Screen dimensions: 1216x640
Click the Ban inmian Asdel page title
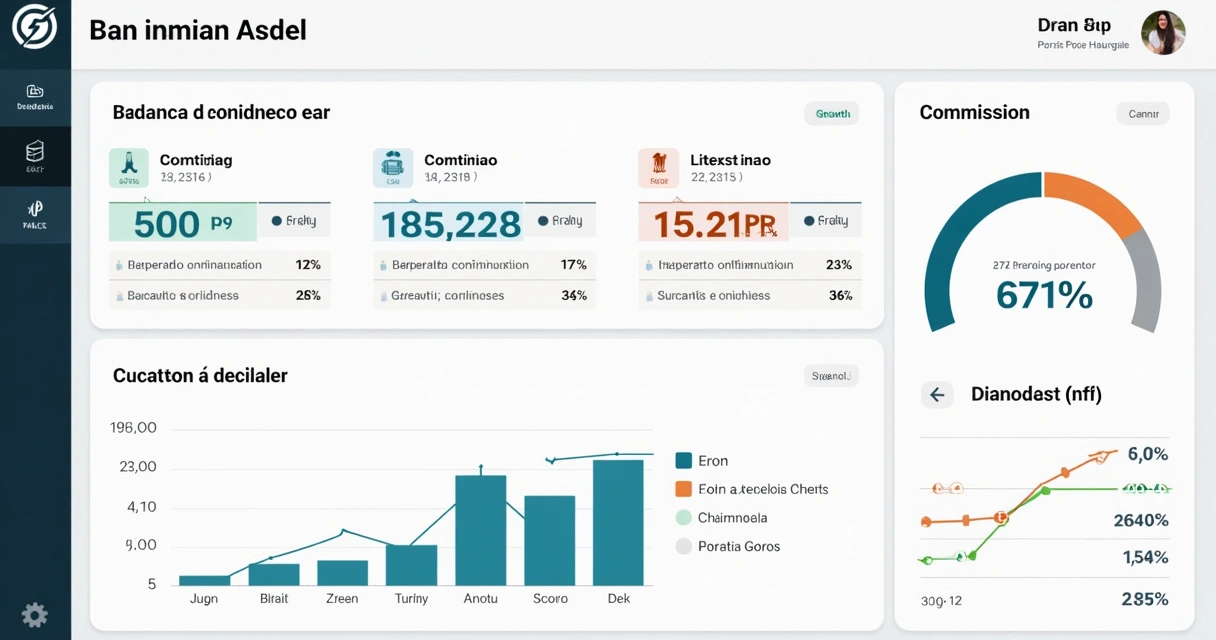[x=198, y=30]
